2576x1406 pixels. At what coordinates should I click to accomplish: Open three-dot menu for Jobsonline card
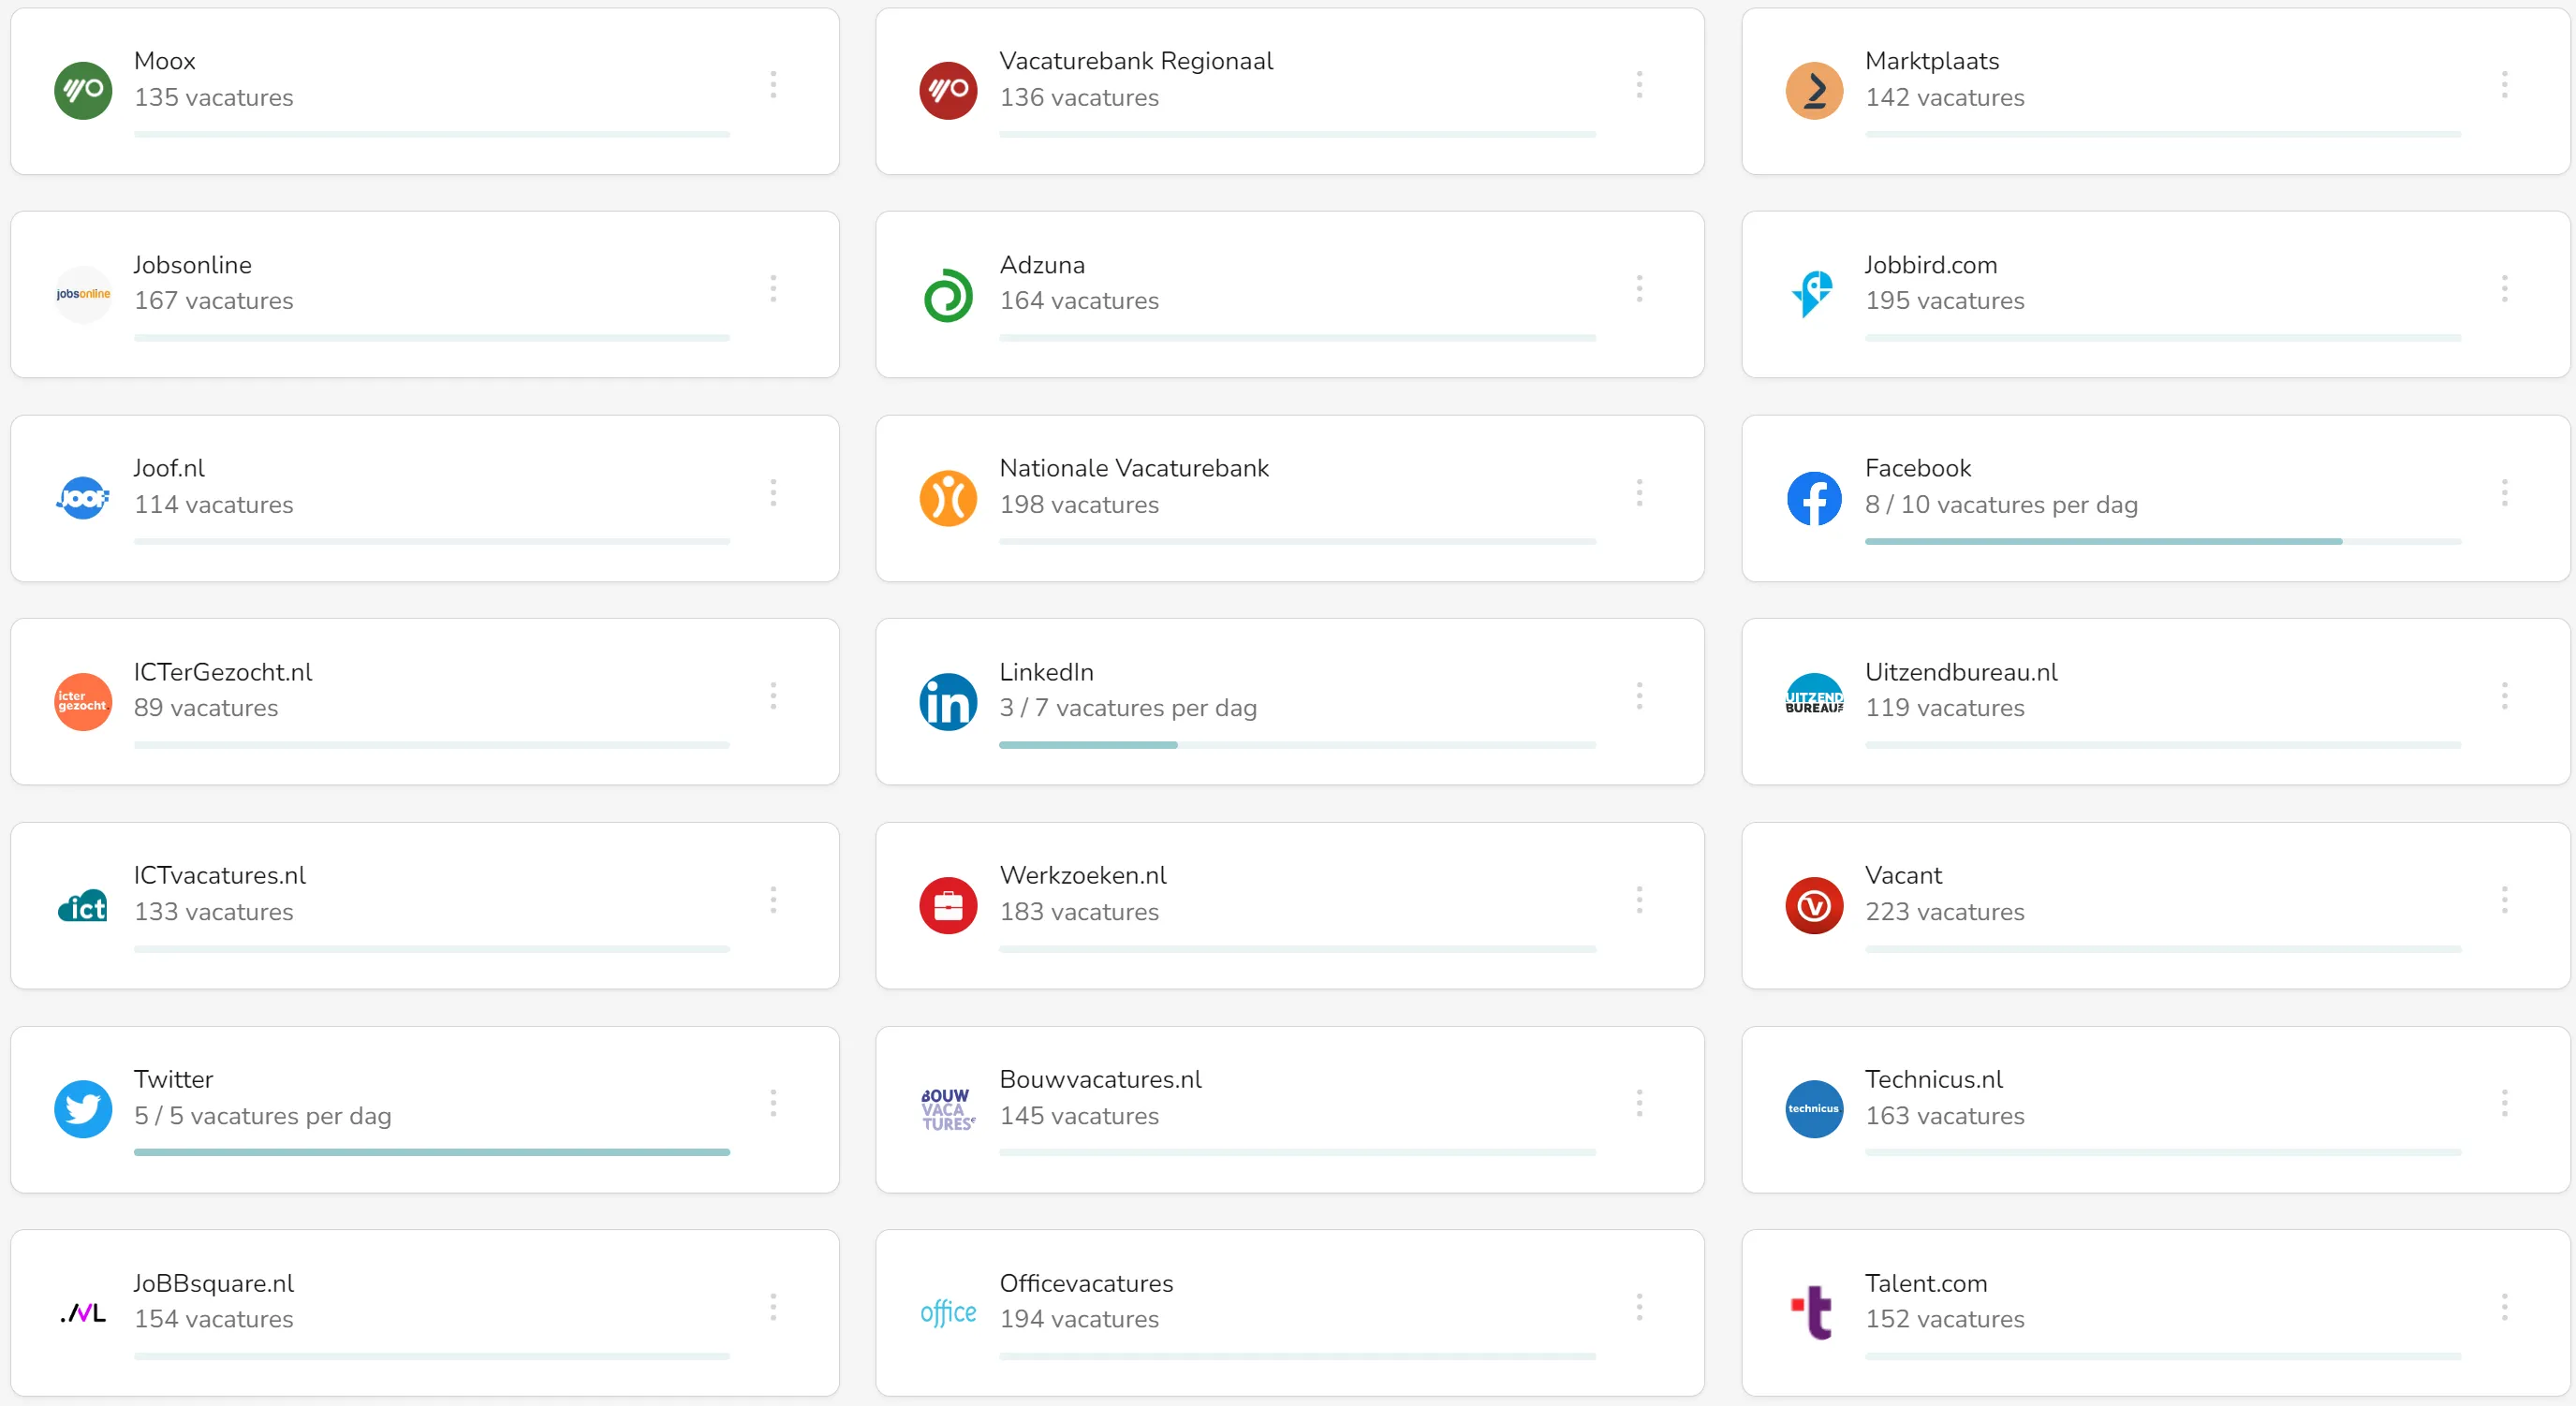point(773,288)
